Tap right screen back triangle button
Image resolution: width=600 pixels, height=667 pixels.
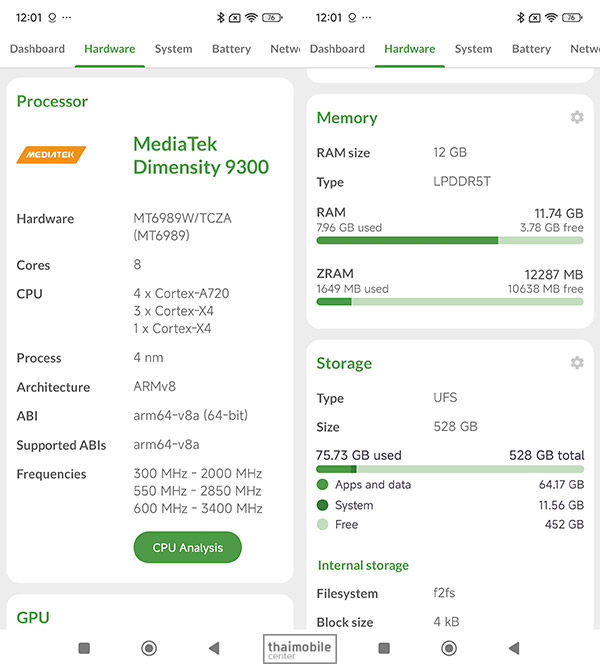point(514,648)
